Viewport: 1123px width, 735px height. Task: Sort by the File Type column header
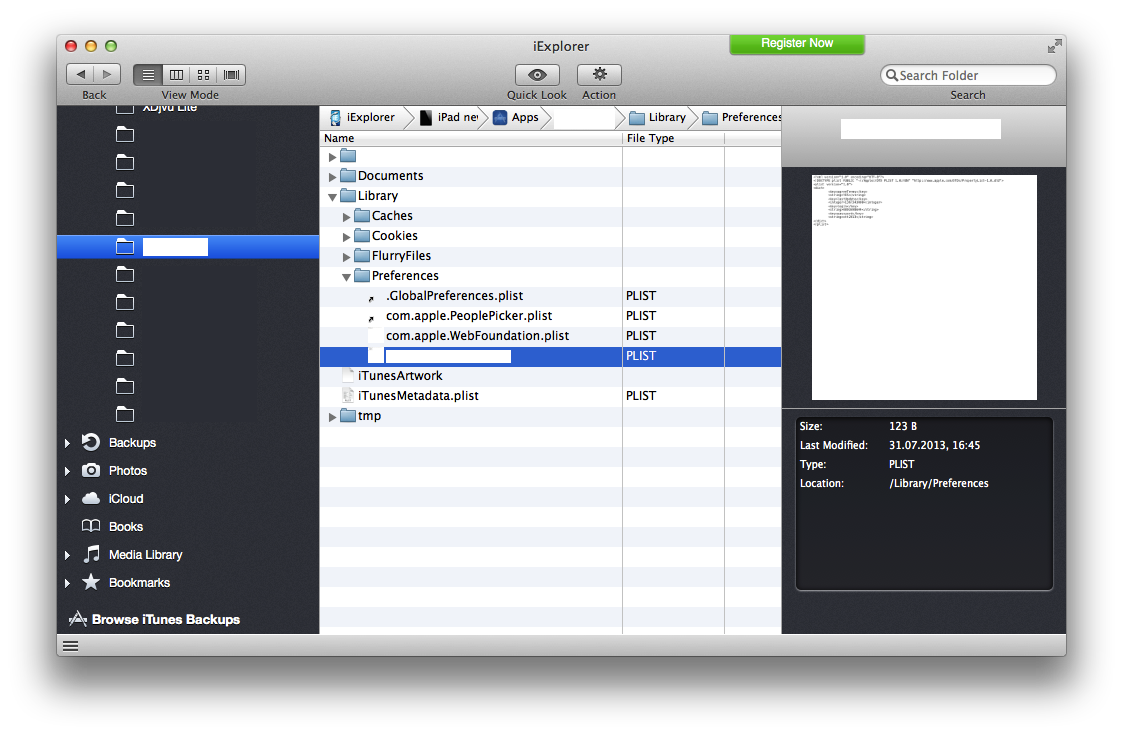[673, 138]
